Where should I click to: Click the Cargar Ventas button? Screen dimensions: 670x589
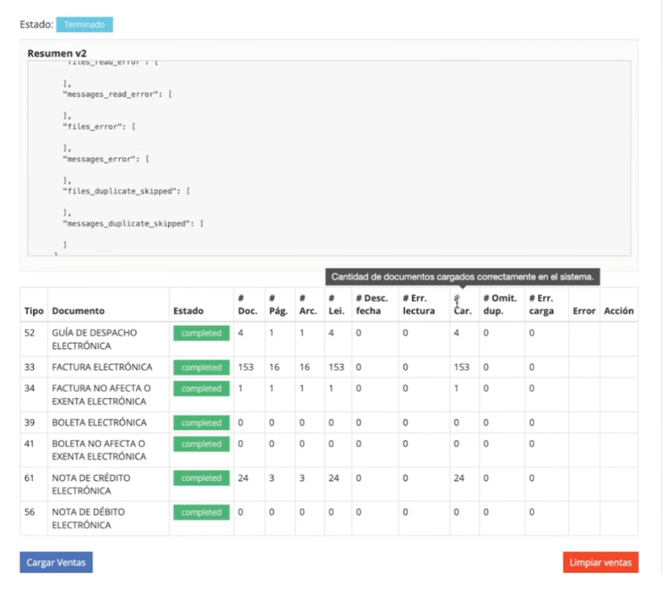tap(56, 562)
